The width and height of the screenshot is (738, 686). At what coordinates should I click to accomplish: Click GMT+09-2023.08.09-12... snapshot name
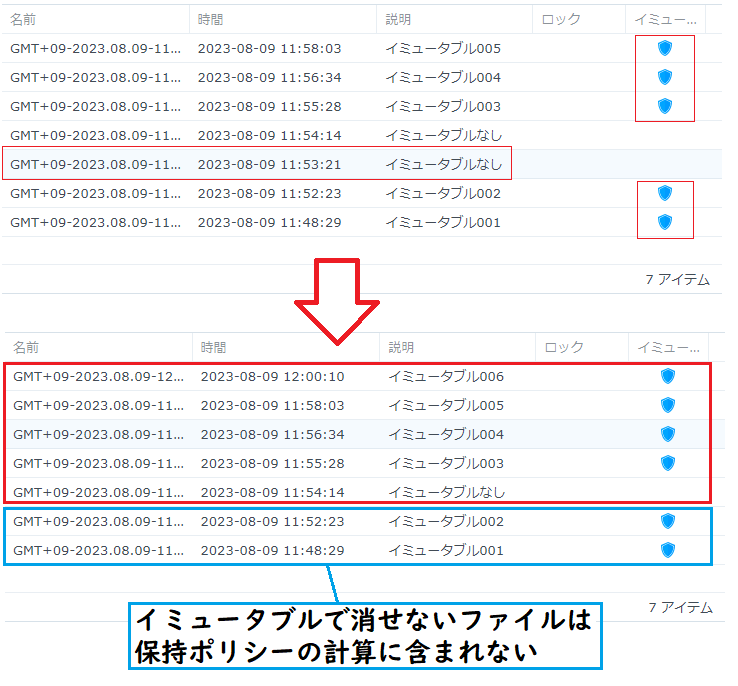click(x=98, y=376)
